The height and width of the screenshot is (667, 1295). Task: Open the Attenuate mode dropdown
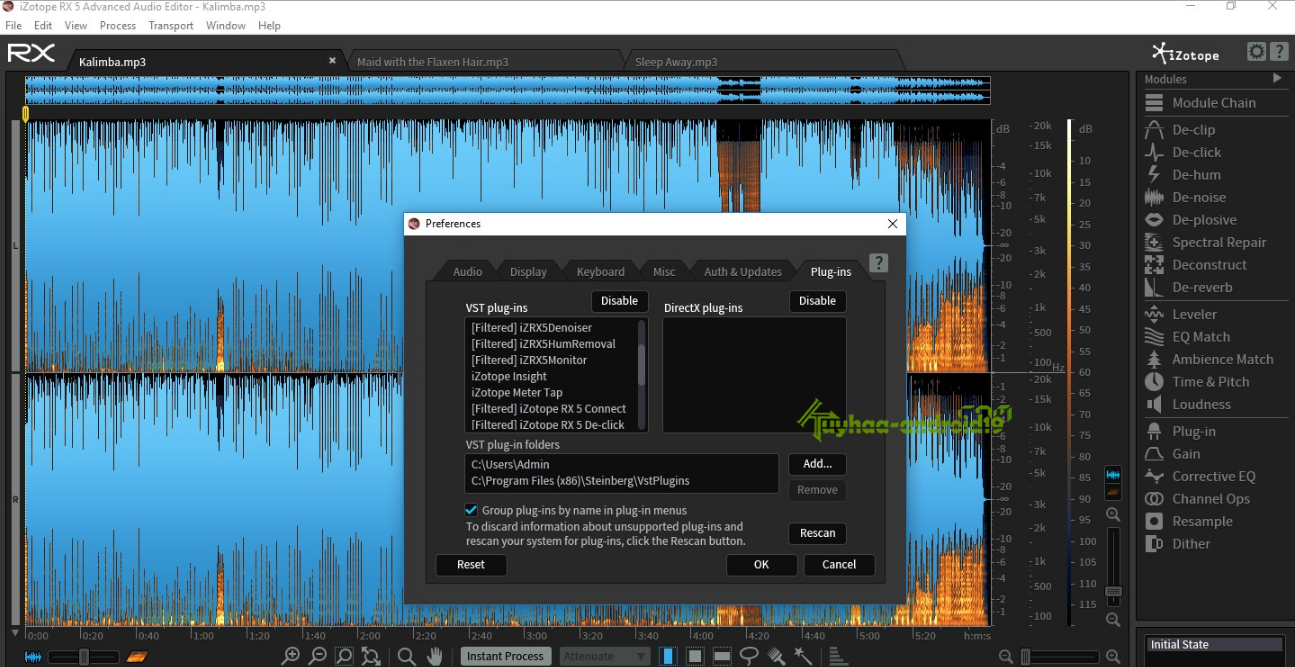(x=604, y=656)
